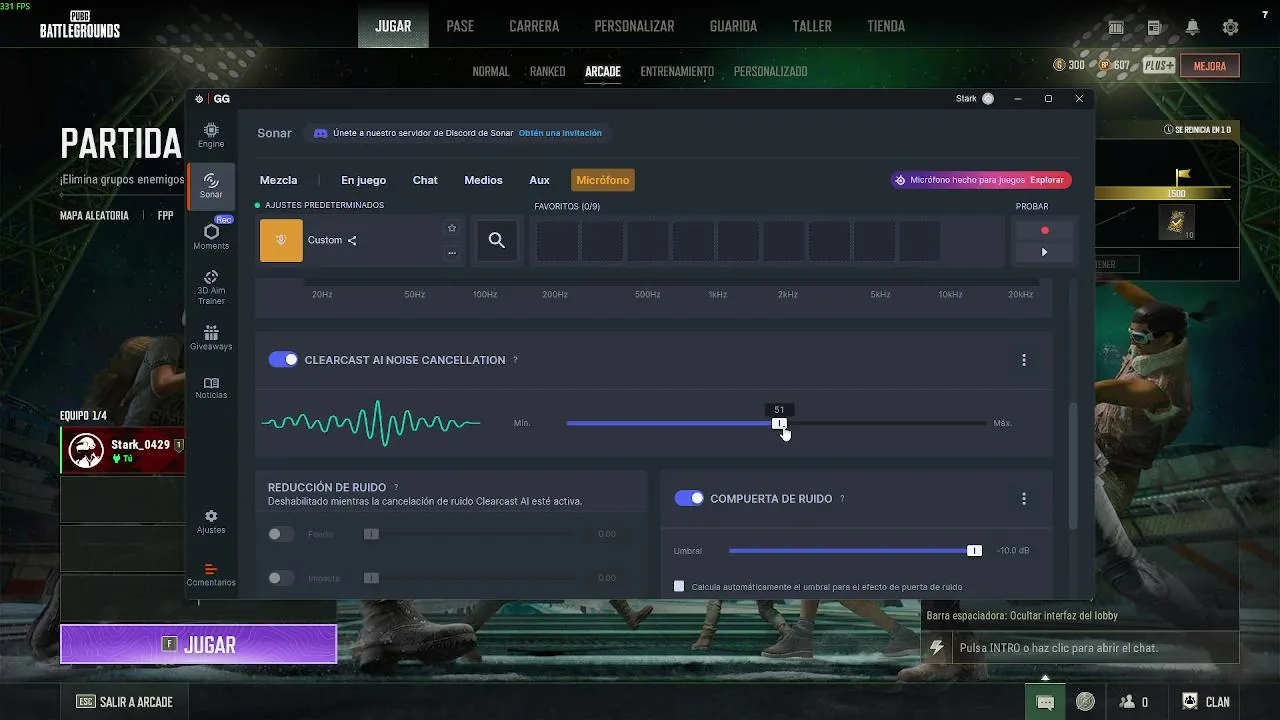Open Reducción de Ruido help icon

click(x=396, y=487)
